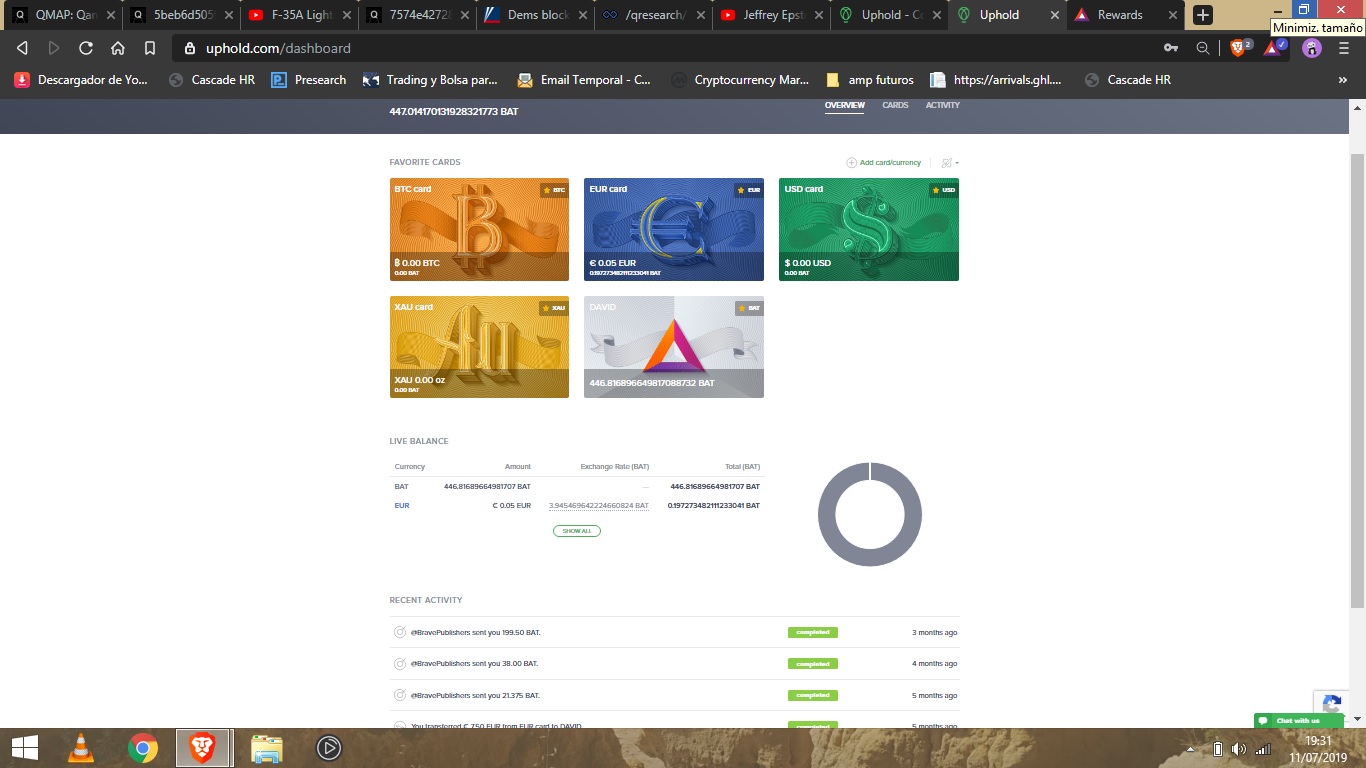Switch to the F-35A Light browser tab
The width and height of the screenshot is (1366, 768).
click(x=298, y=15)
